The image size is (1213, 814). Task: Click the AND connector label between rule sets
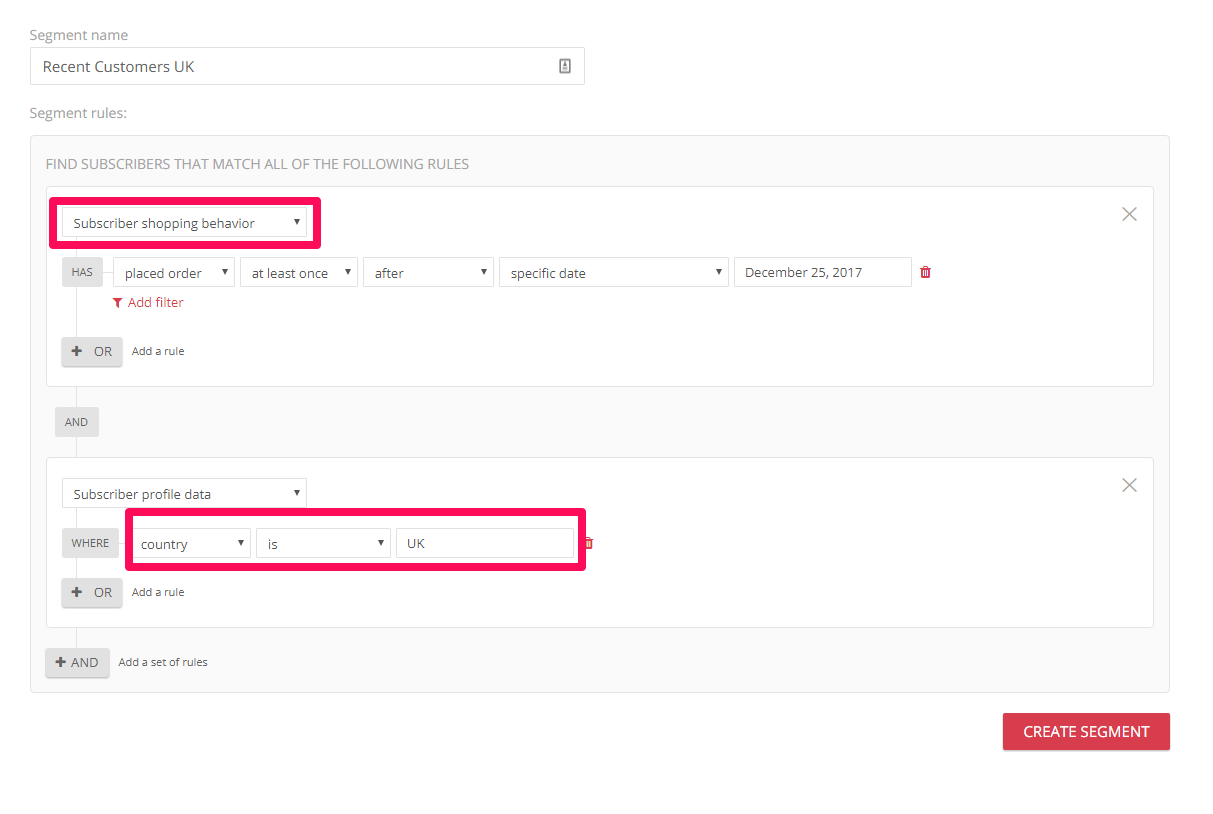pyautogui.click(x=77, y=422)
